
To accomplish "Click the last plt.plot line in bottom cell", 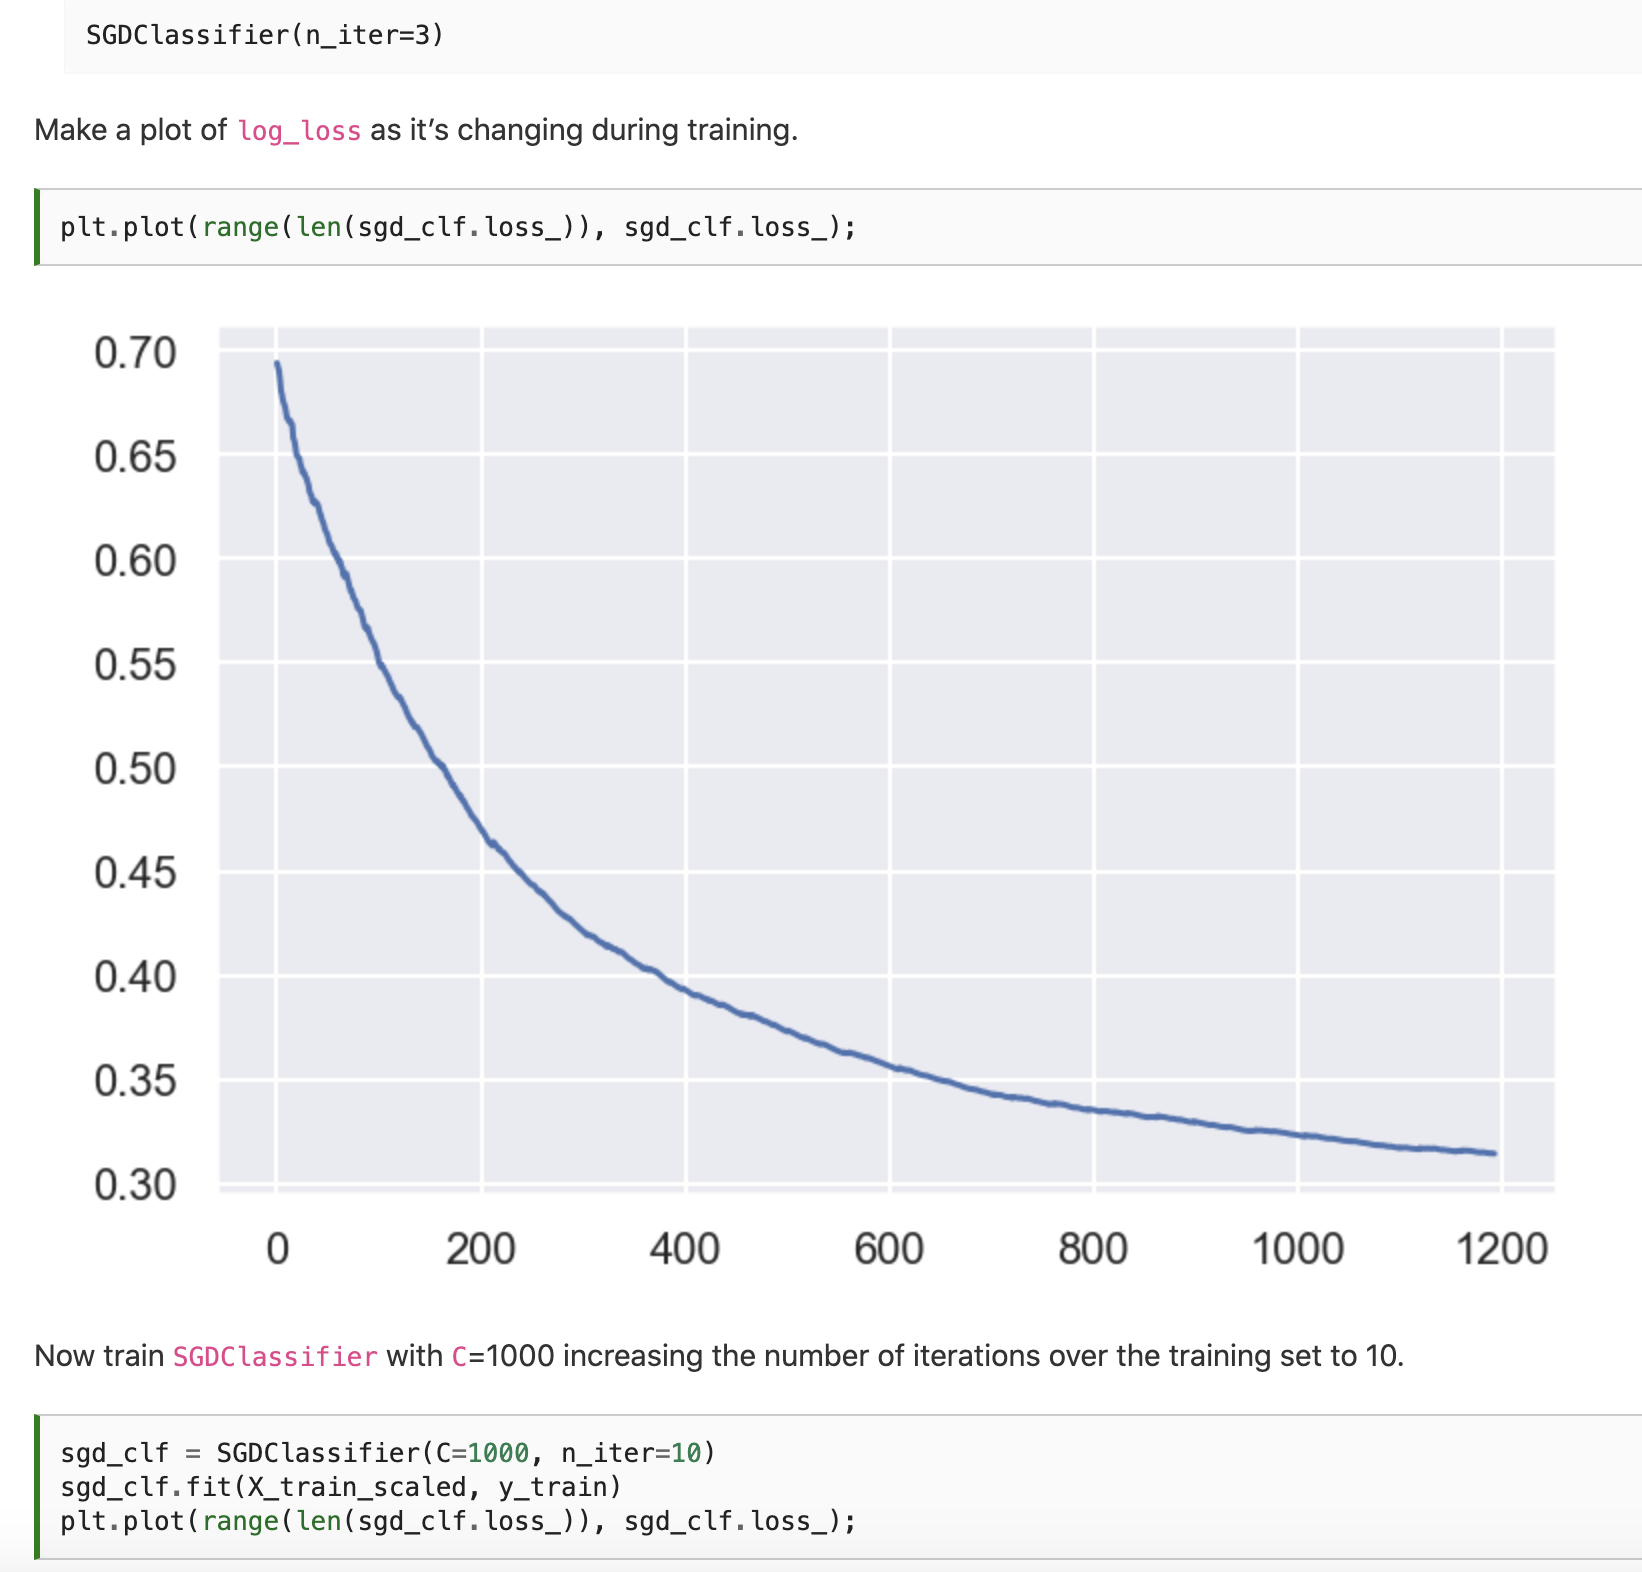I will (458, 1521).
